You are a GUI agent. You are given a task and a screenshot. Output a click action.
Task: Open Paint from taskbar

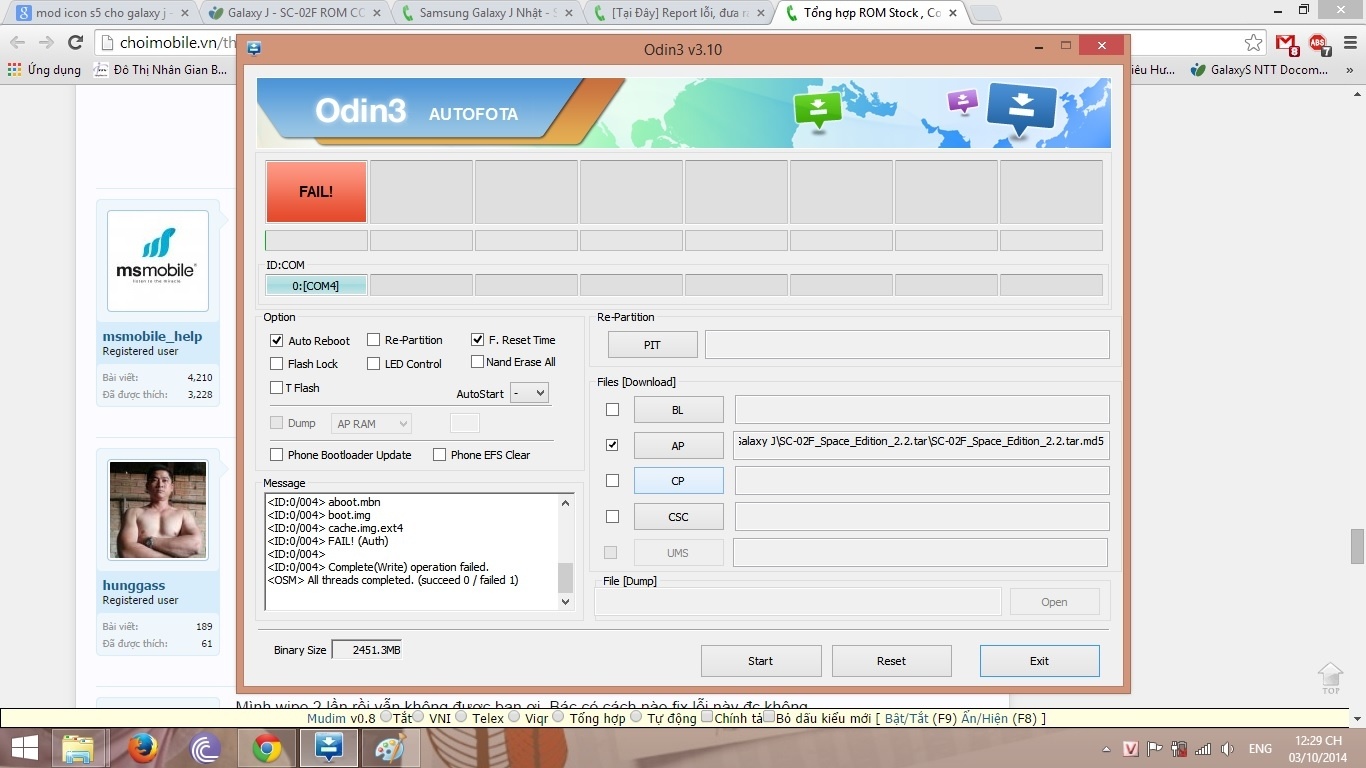coord(390,748)
